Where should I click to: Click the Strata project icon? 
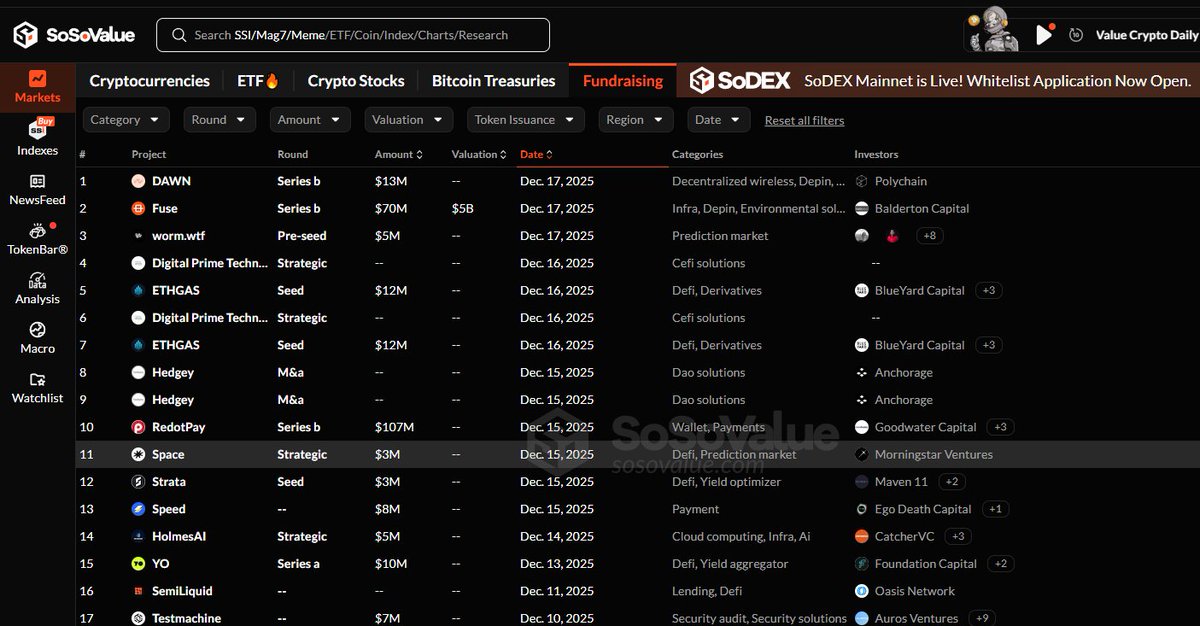coord(138,482)
